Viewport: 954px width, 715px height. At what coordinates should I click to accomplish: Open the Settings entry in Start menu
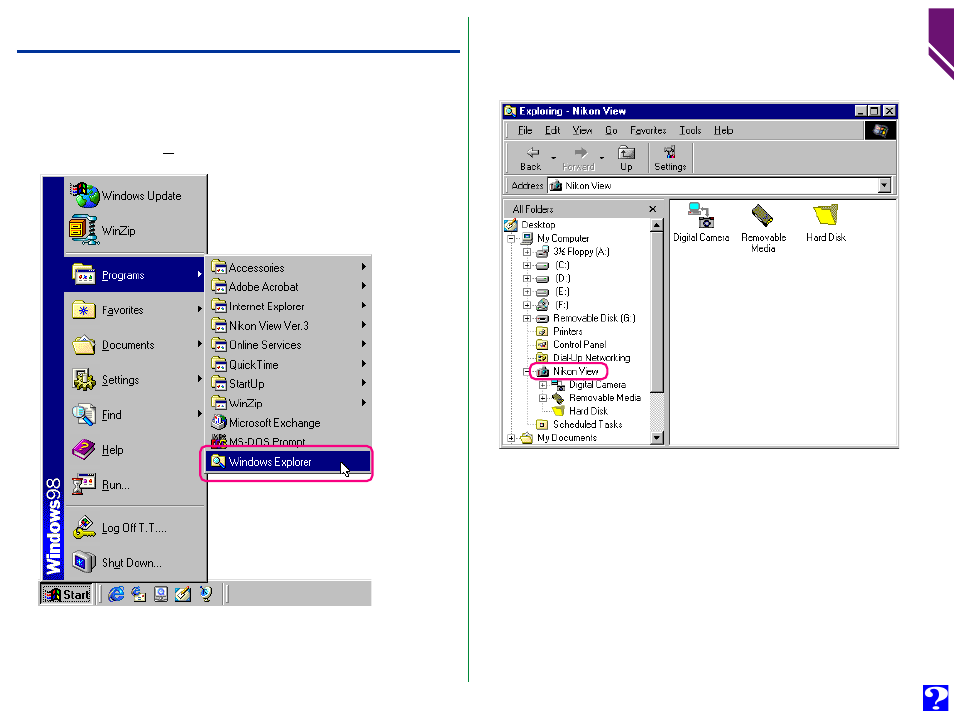(x=135, y=380)
